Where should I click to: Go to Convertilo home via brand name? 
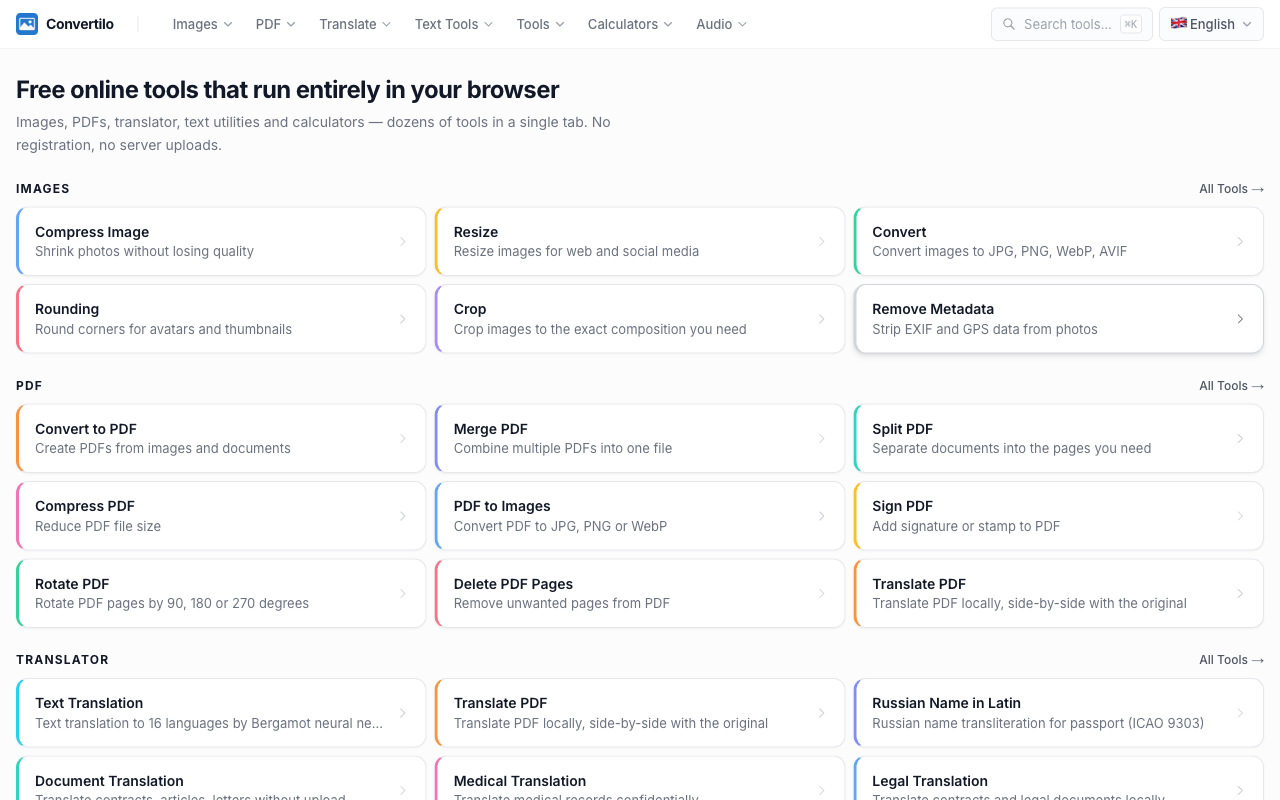80,24
